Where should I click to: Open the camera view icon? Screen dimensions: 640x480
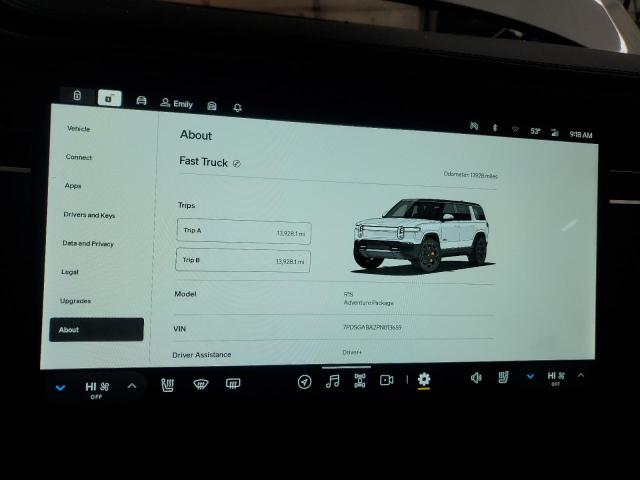[386, 380]
